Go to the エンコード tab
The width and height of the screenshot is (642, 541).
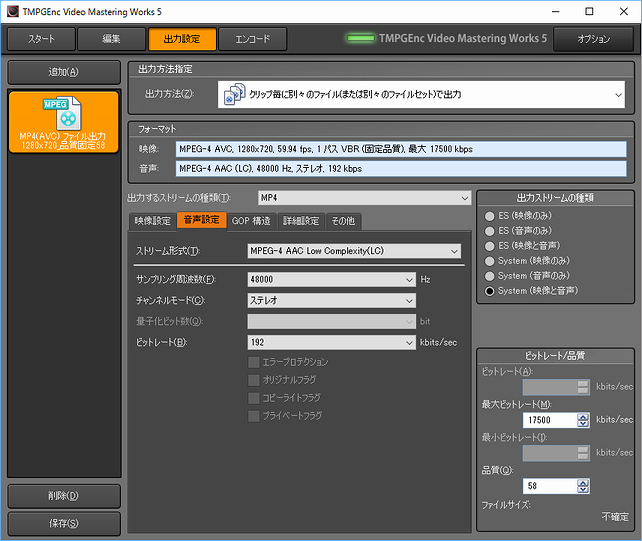[x=253, y=39]
